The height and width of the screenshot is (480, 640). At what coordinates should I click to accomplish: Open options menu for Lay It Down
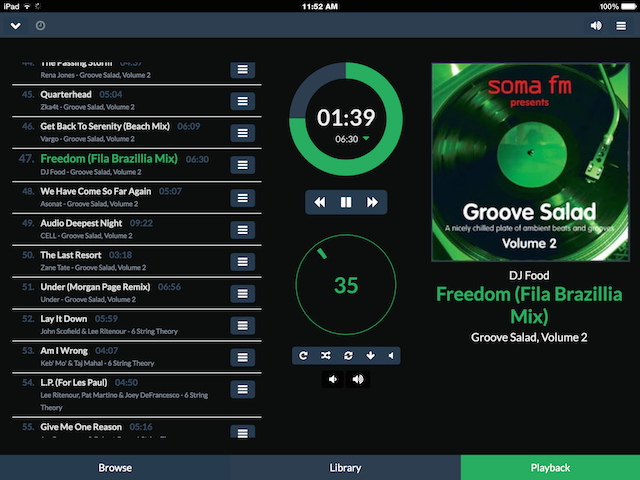pyautogui.click(x=242, y=325)
